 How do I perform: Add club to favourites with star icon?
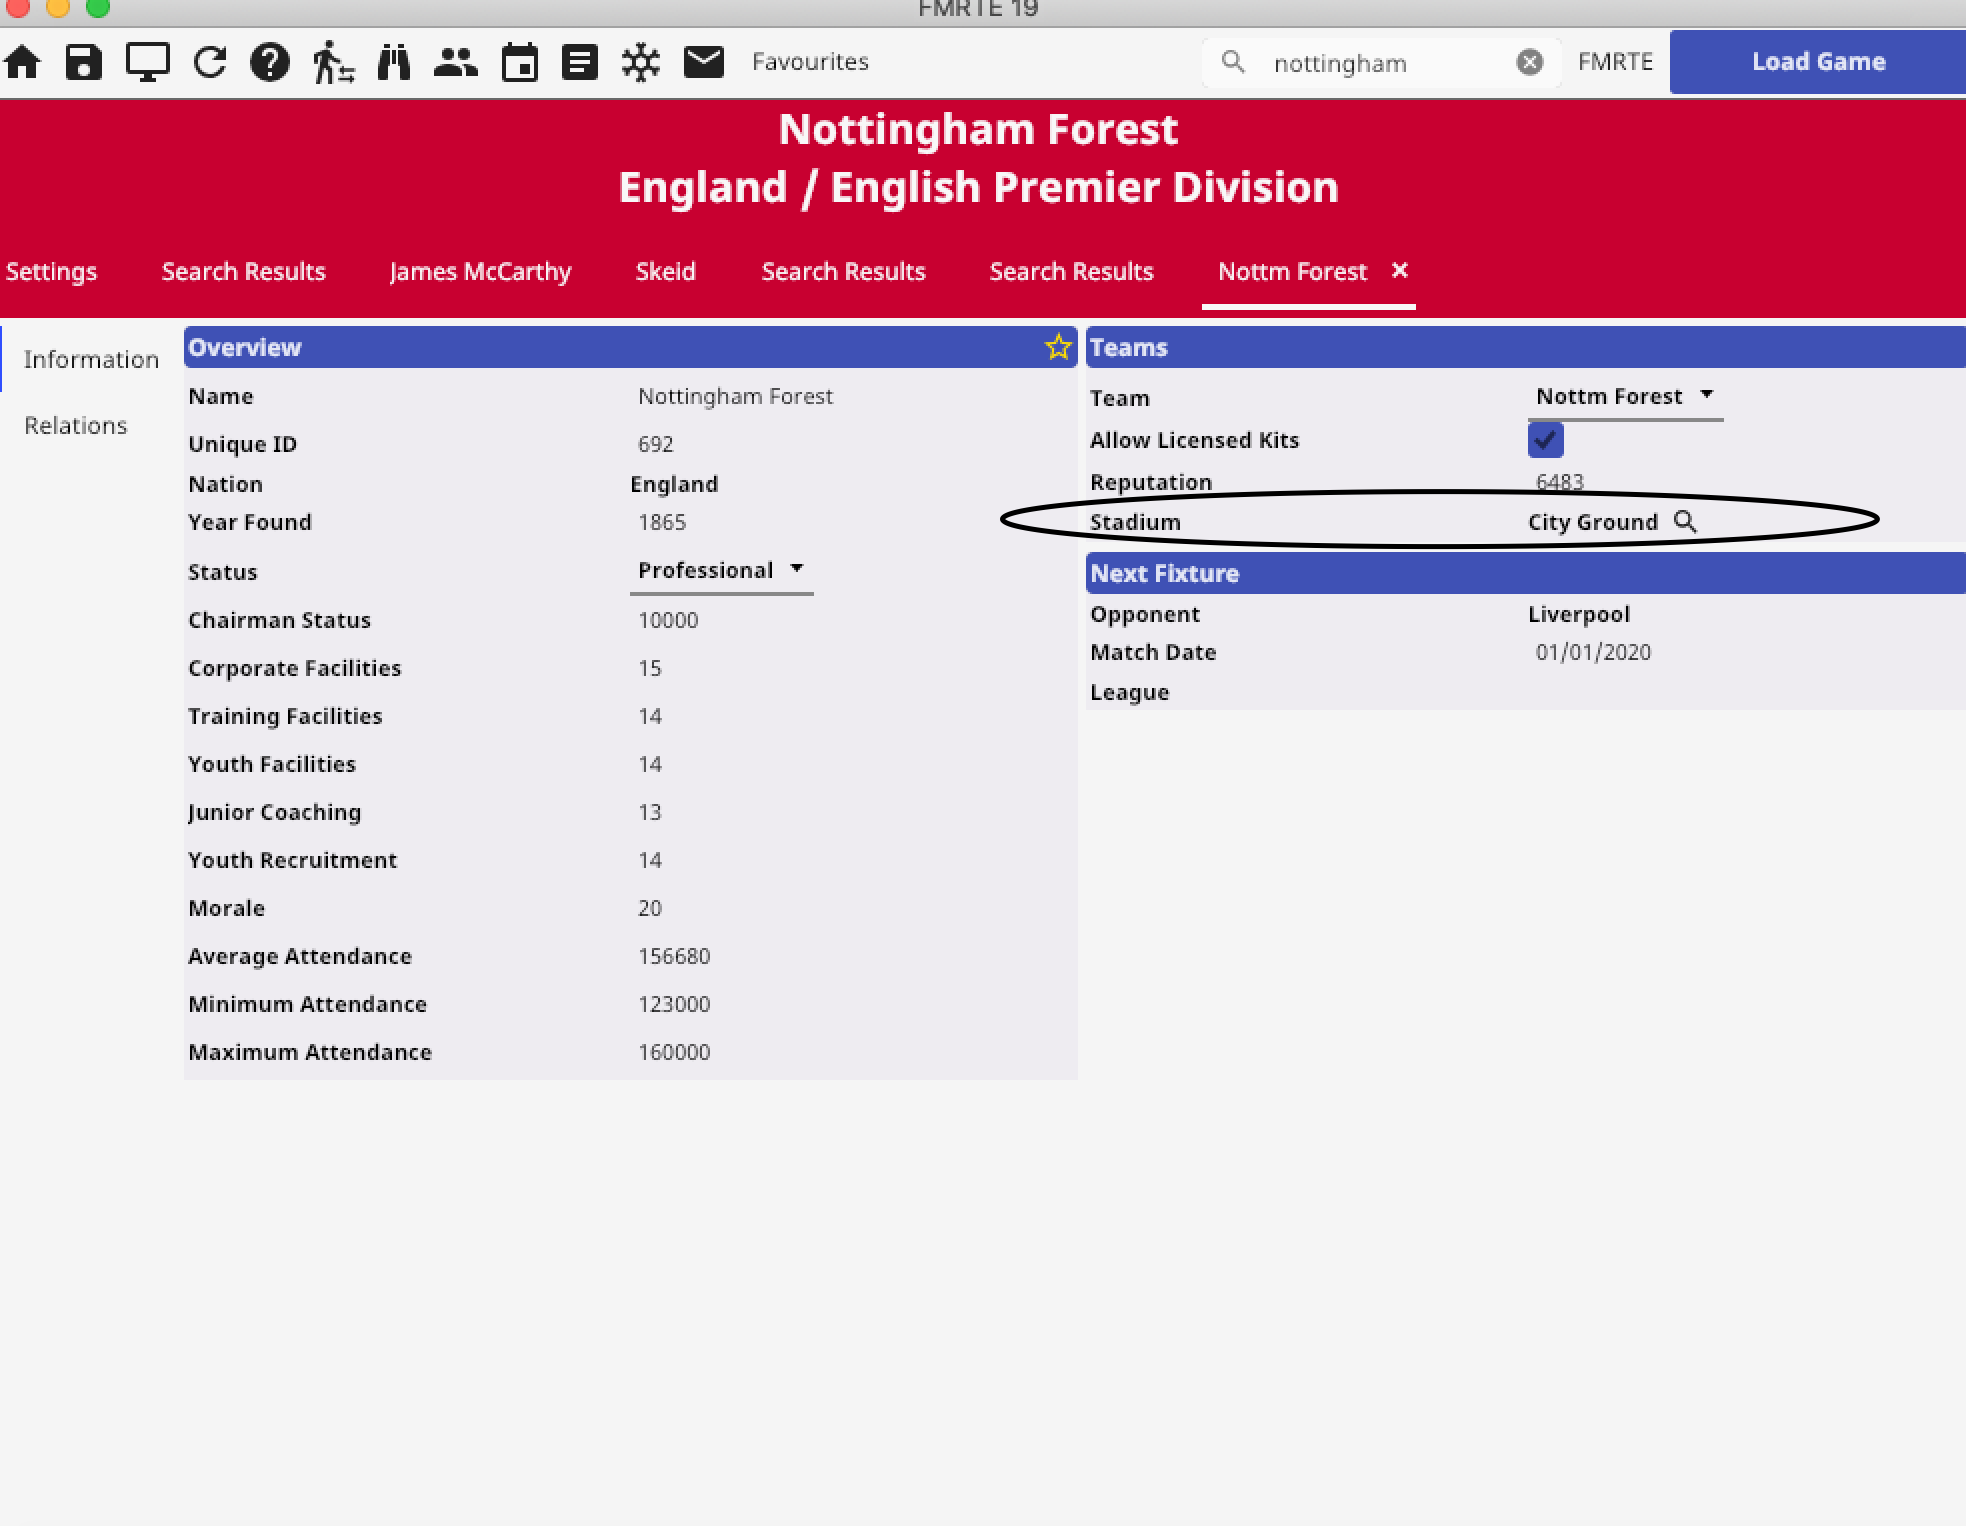1058,347
